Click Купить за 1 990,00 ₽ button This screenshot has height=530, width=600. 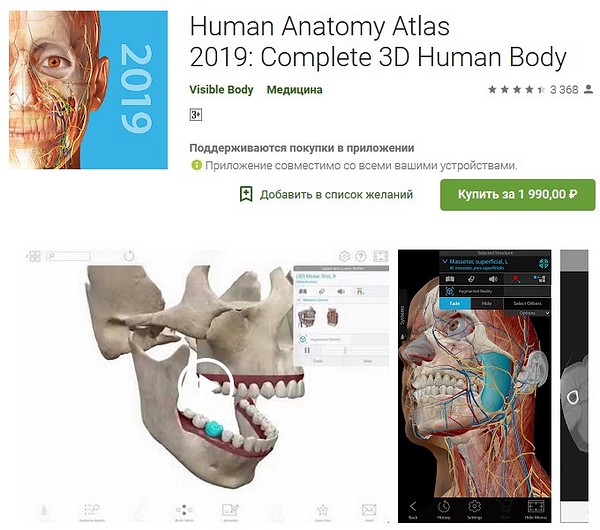(x=518, y=195)
